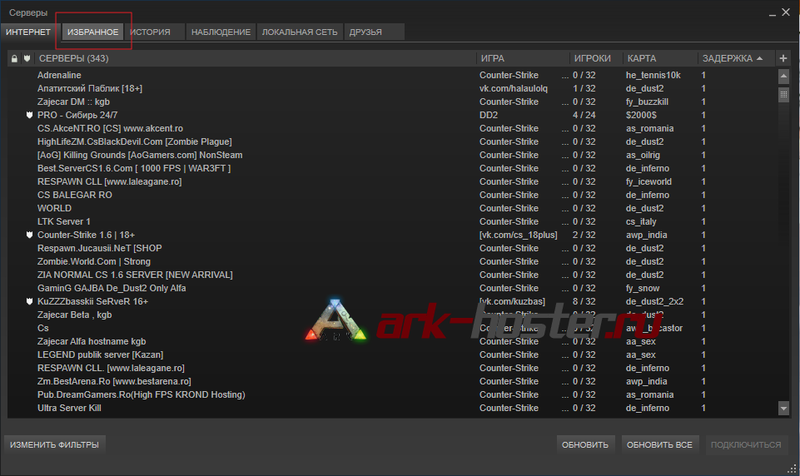Select the ЛОКАЛЬНАЯ СЕТЬ tab
Image resolution: width=800 pixels, height=476 pixels.
299,32
